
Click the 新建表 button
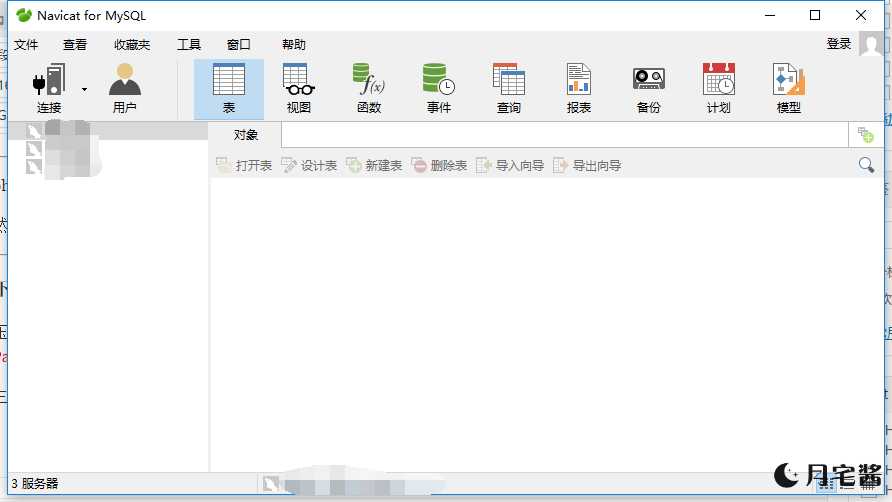click(x=374, y=166)
